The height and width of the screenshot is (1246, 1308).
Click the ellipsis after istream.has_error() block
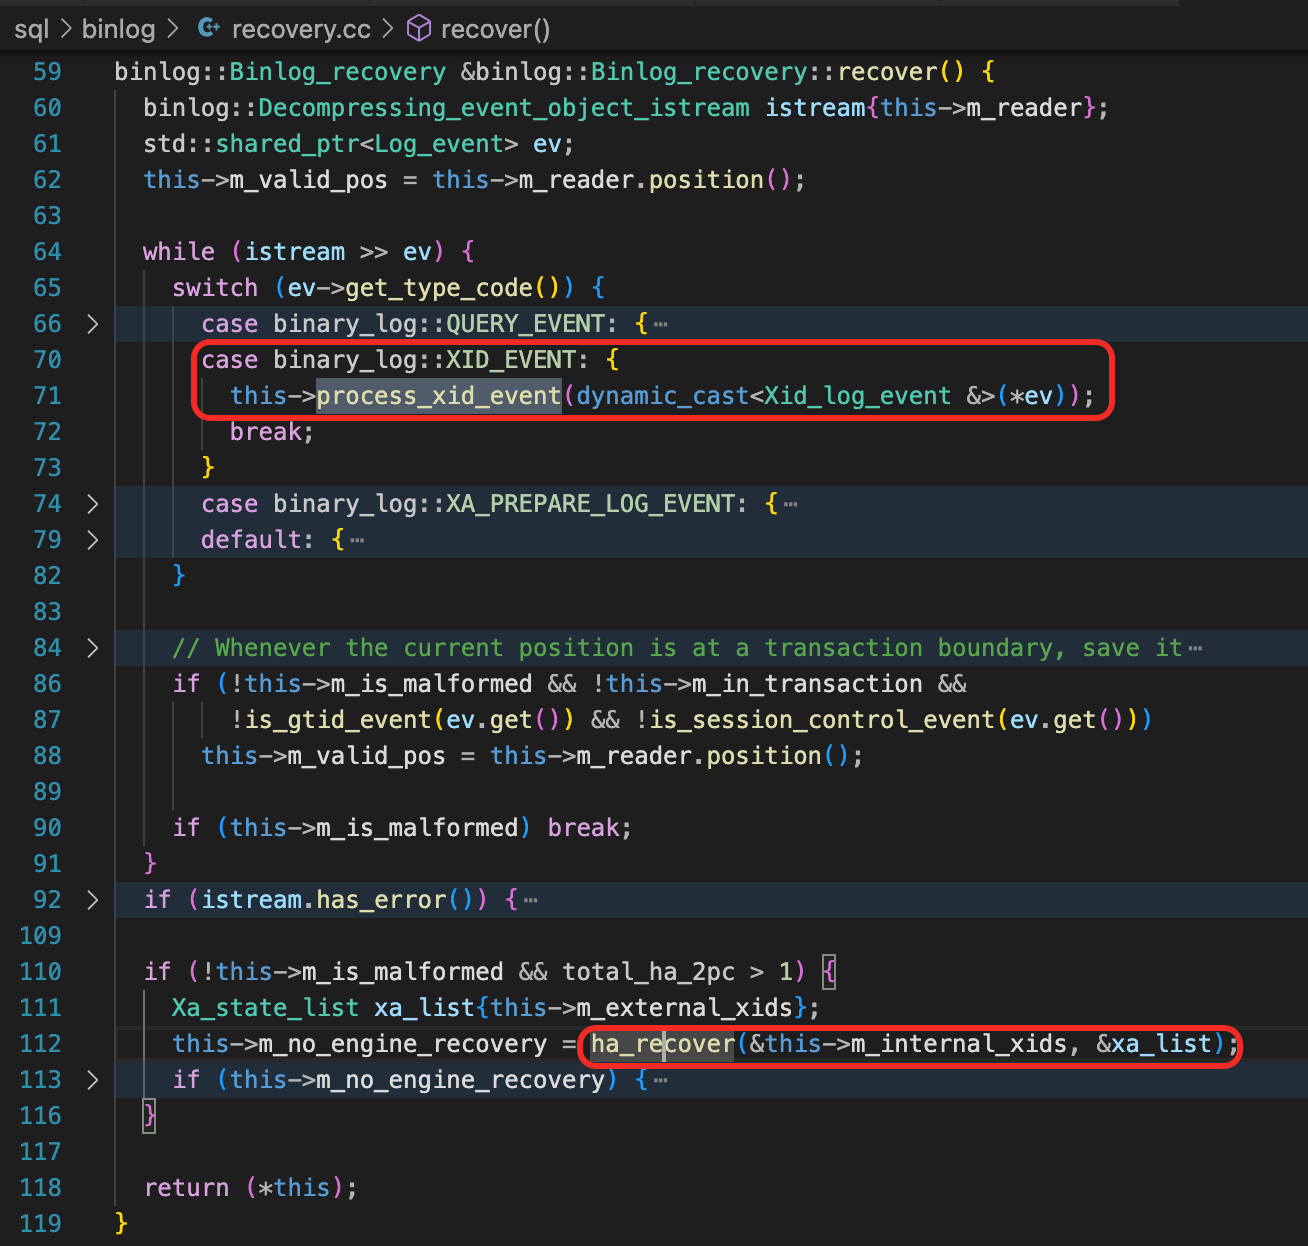pyautogui.click(x=531, y=900)
